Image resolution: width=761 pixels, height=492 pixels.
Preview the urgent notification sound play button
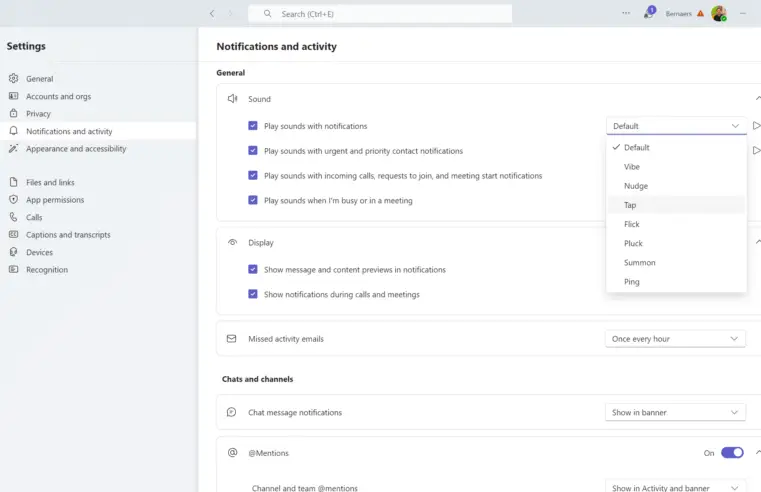756,150
